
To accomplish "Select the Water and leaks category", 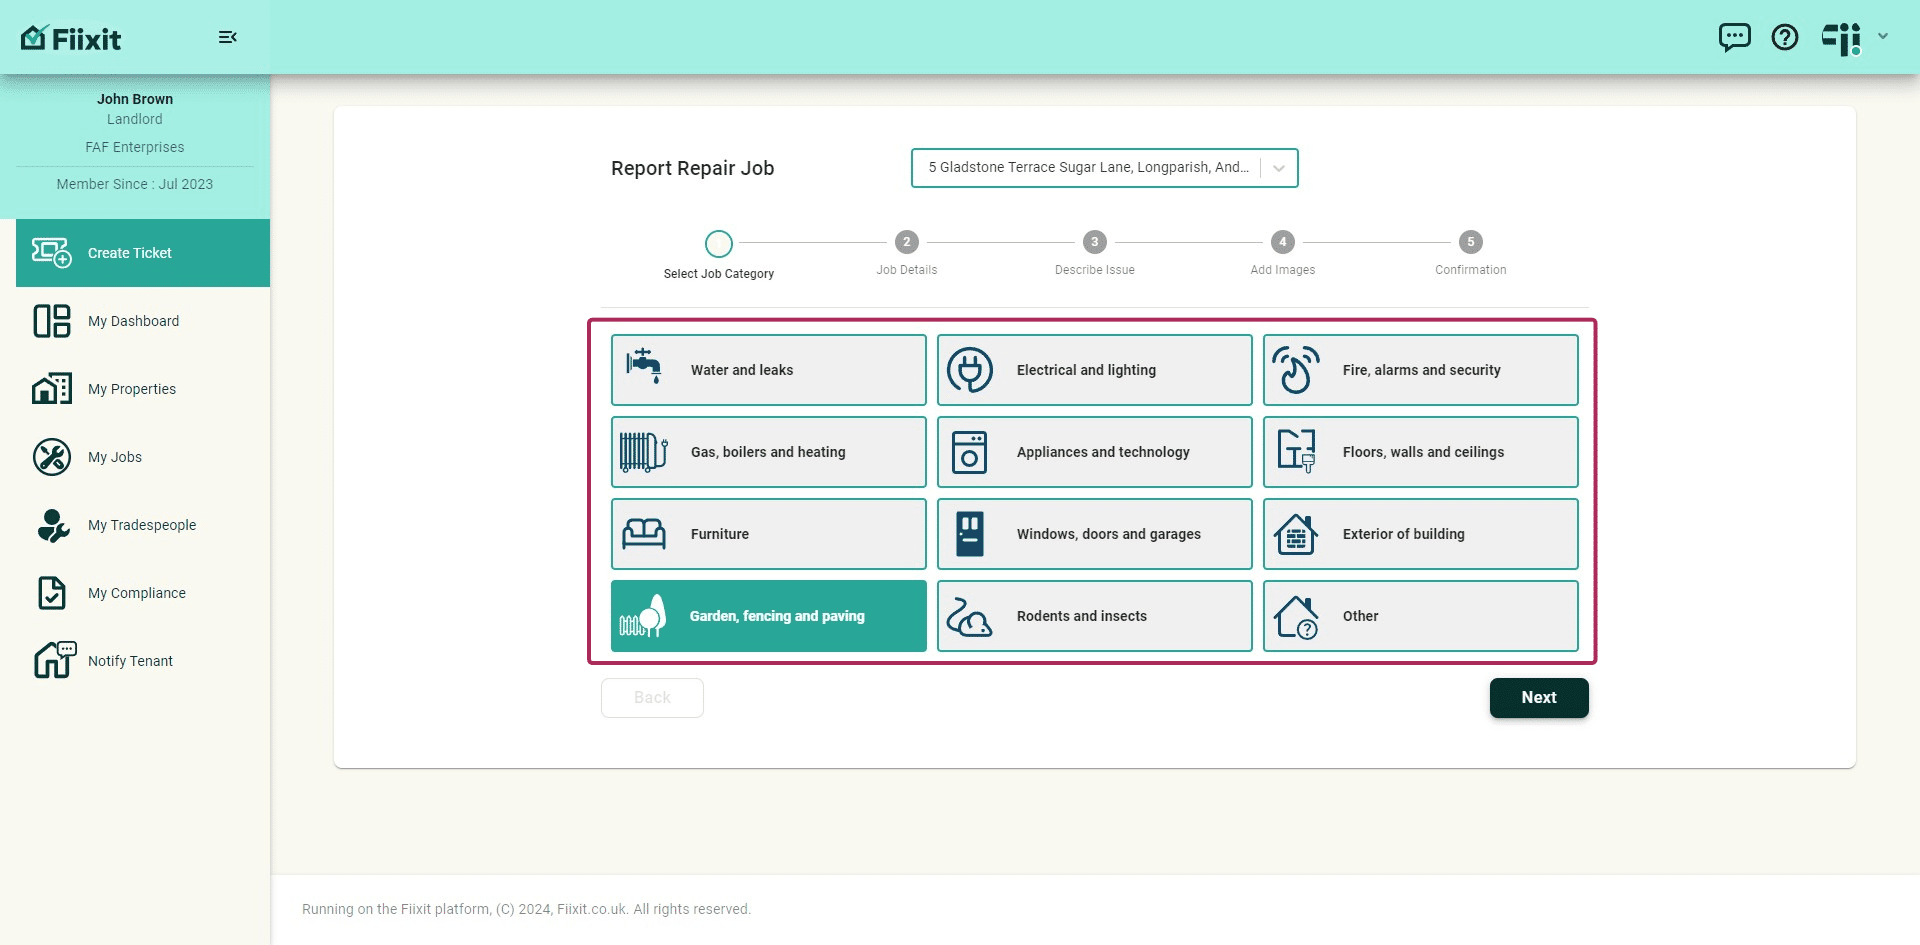I will coord(768,370).
